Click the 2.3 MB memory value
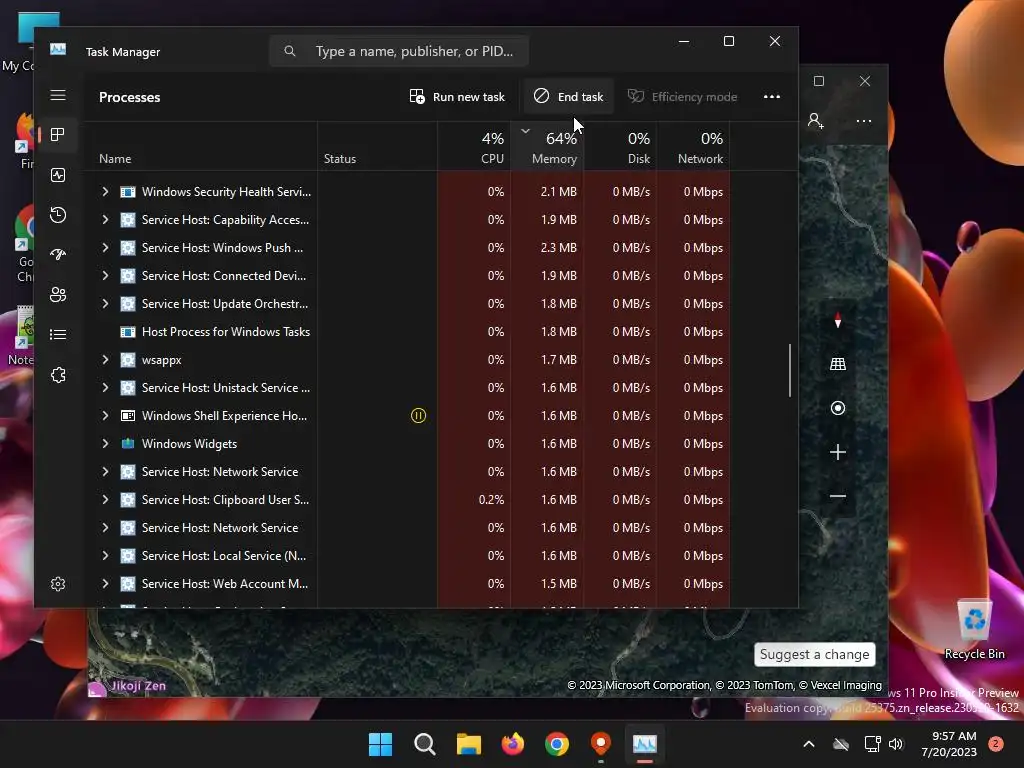 click(x=558, y=248)
